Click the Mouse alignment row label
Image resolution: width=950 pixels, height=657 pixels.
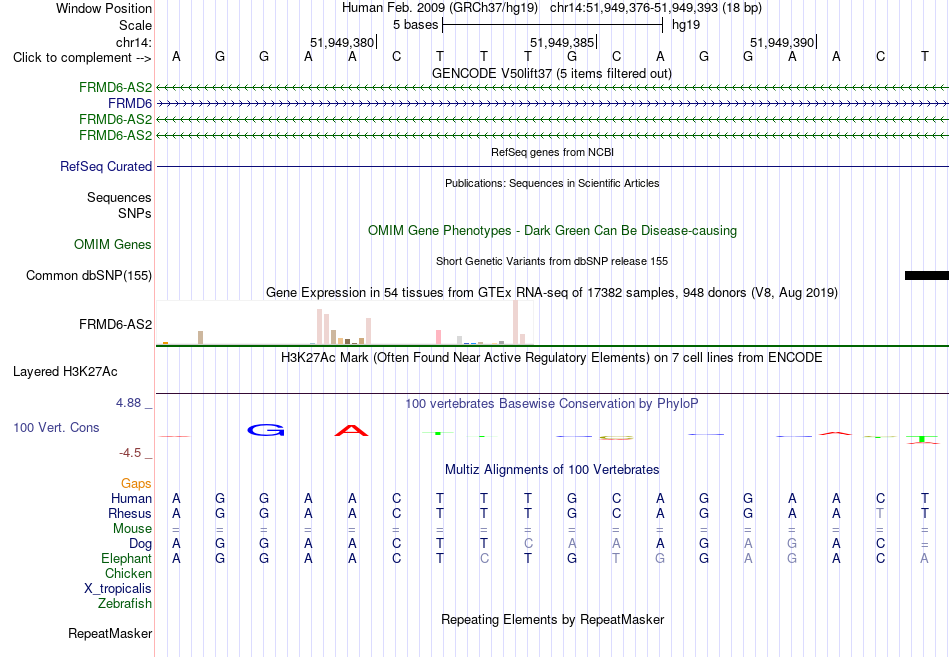[x=132, y=529]
